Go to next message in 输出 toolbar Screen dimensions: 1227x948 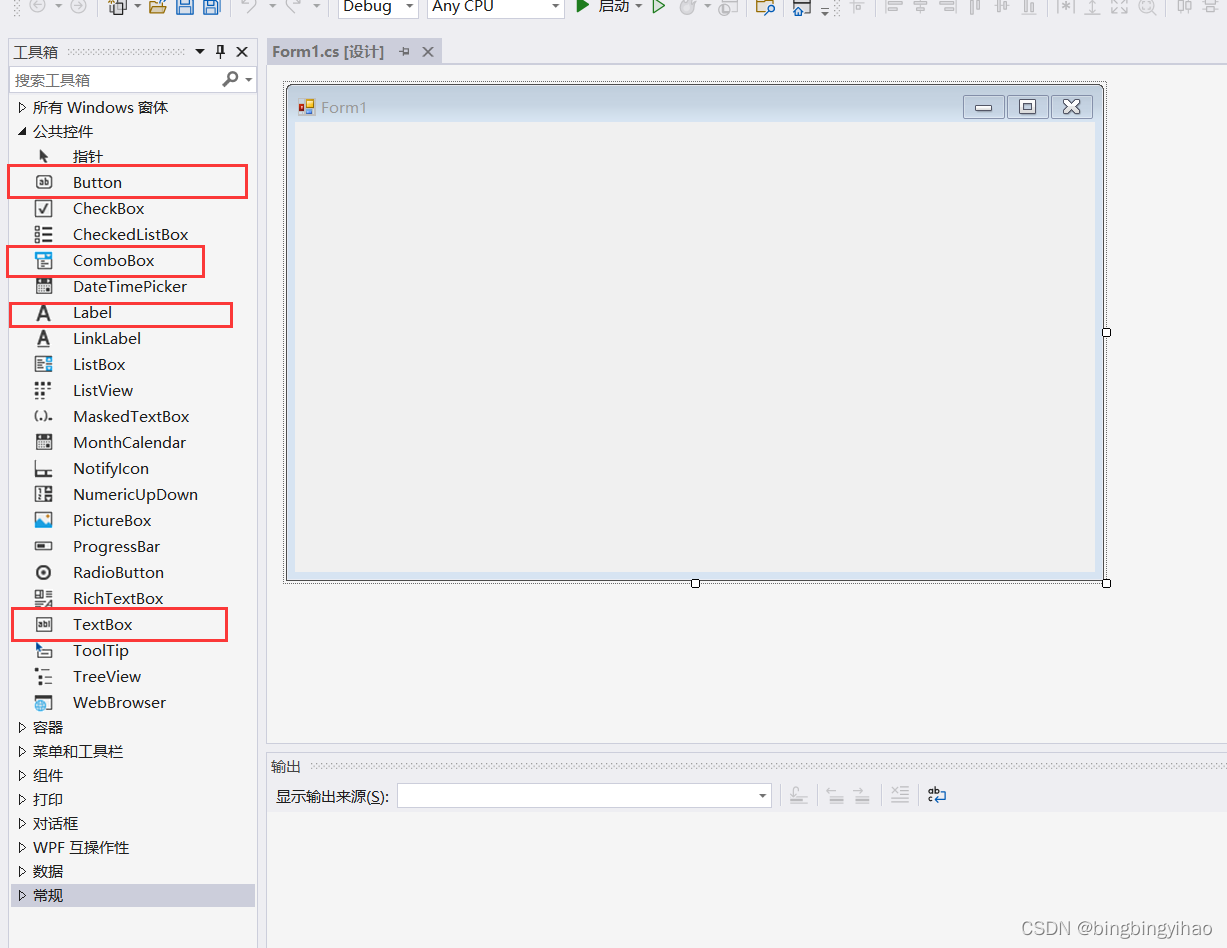[x=861, y=795]
